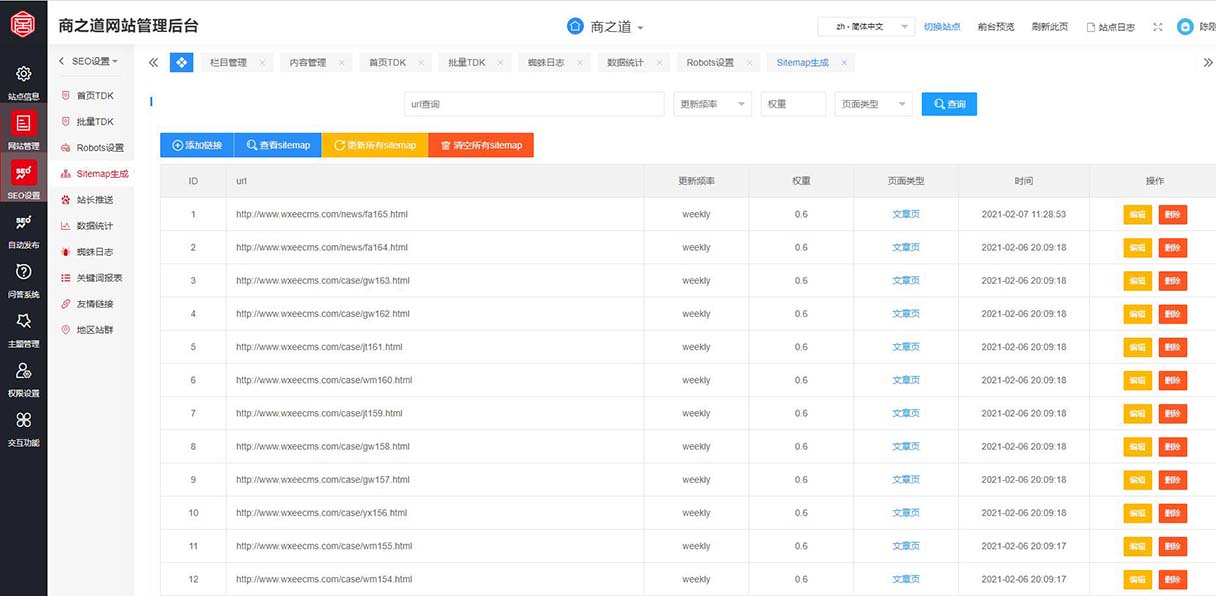
Task: Switch to the 数据统计 tab
Action: point(625,63)
